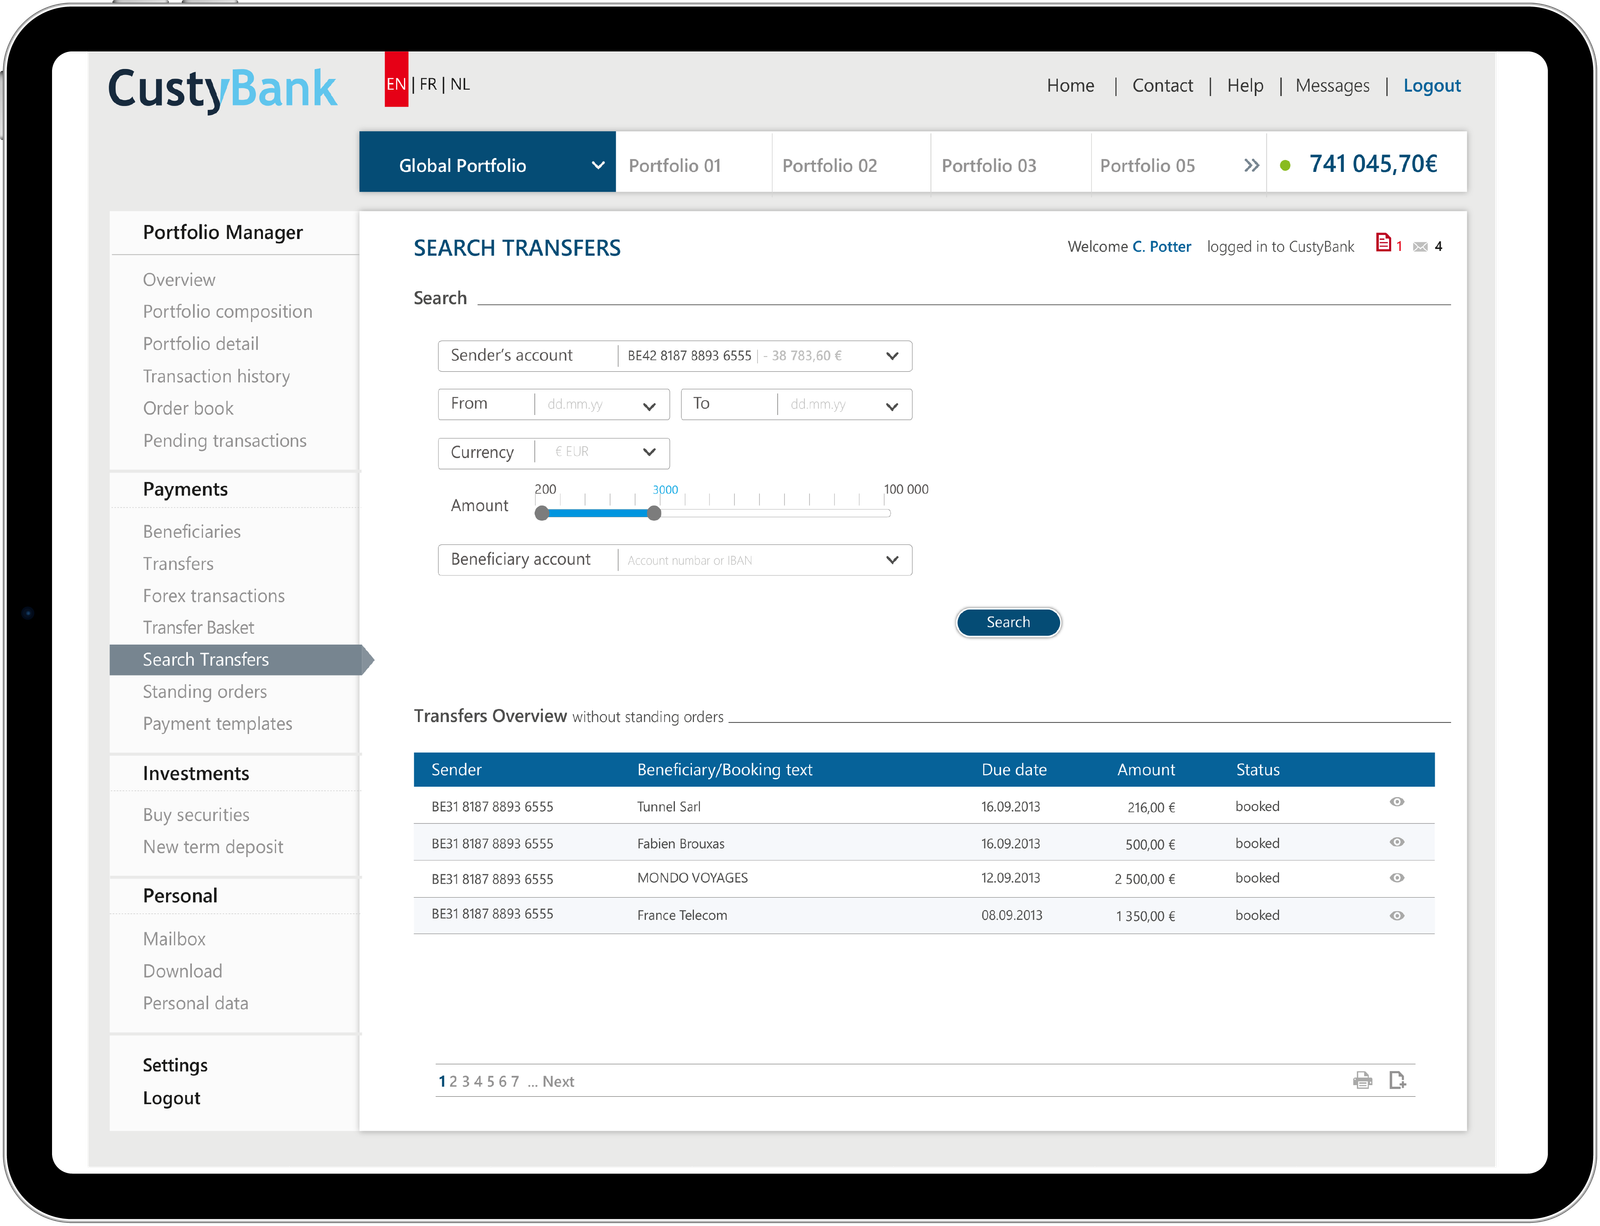The image size is (1600, 1226).
Task: Switch to the Portfolio 02 tab
Action: pos(829,166)
